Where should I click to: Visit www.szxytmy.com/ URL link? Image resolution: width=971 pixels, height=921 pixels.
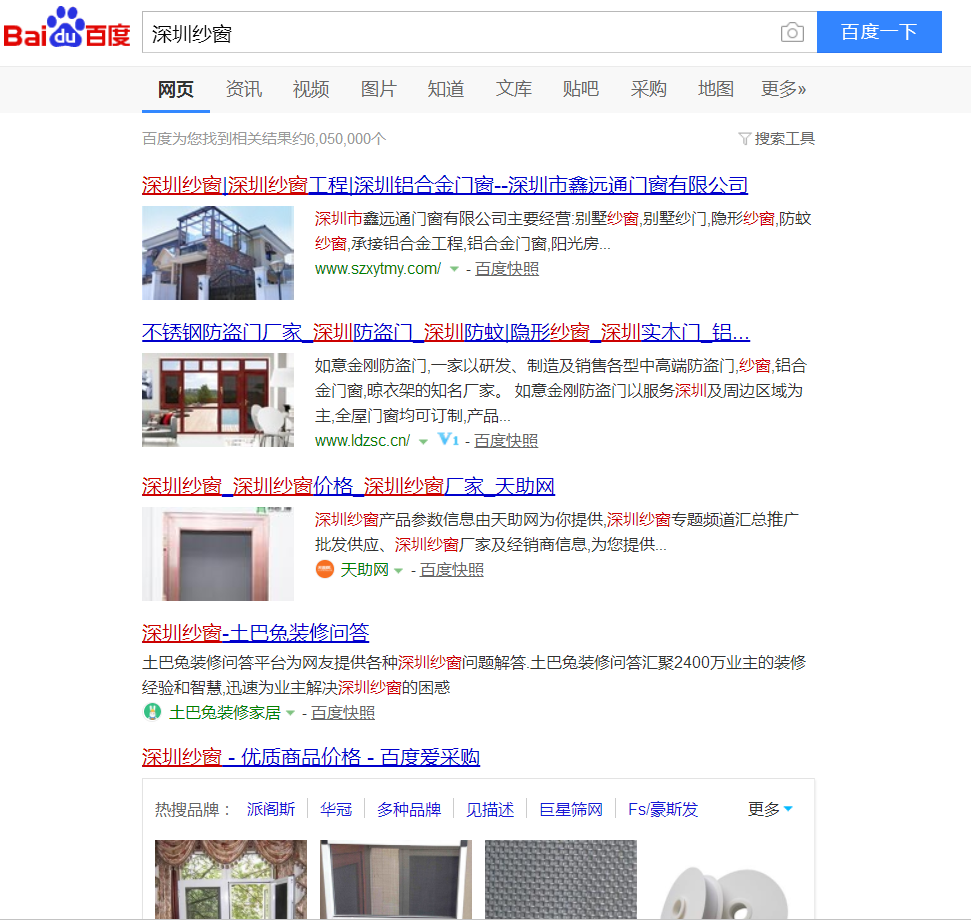point(378,269)
